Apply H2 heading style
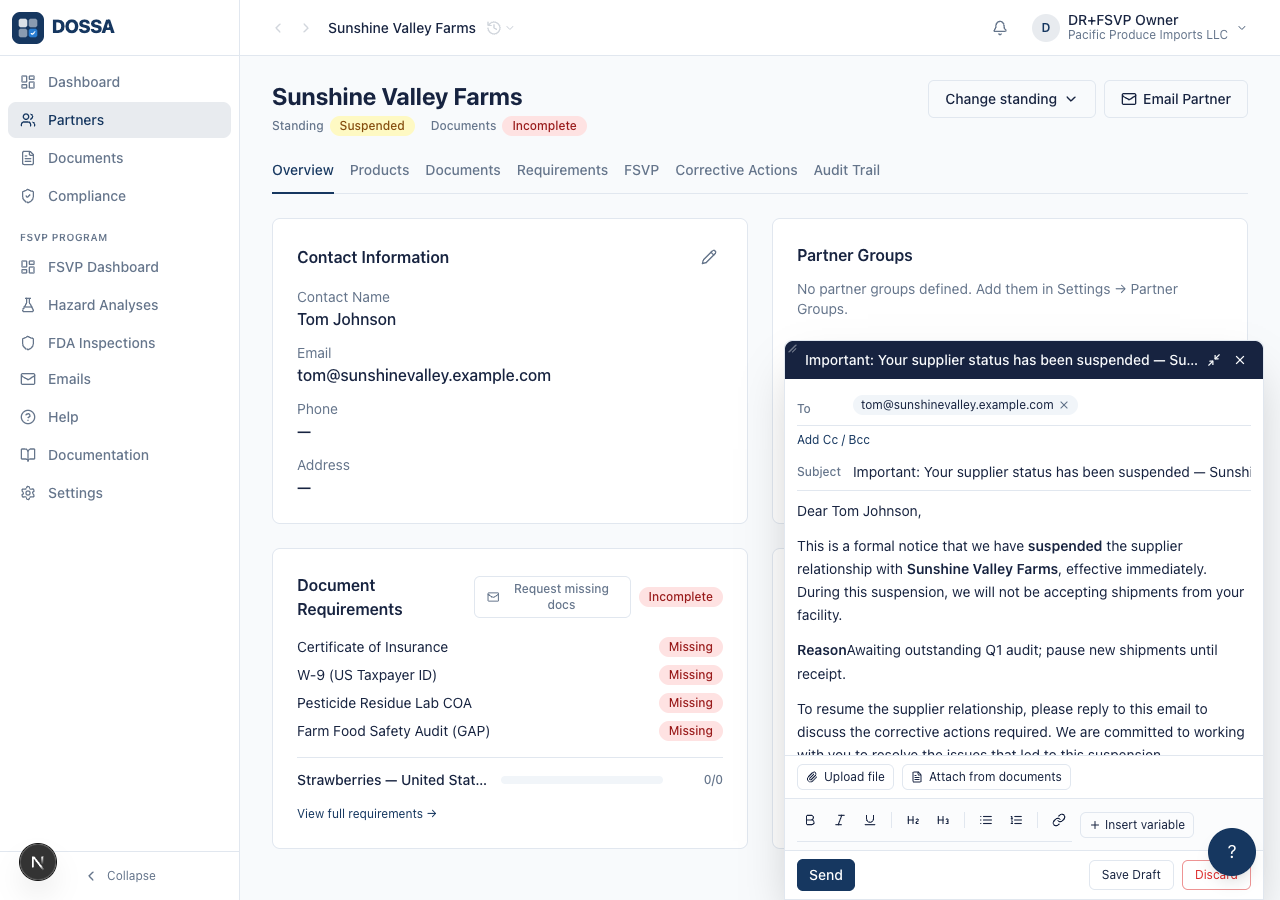 click(x=913, y=820)
